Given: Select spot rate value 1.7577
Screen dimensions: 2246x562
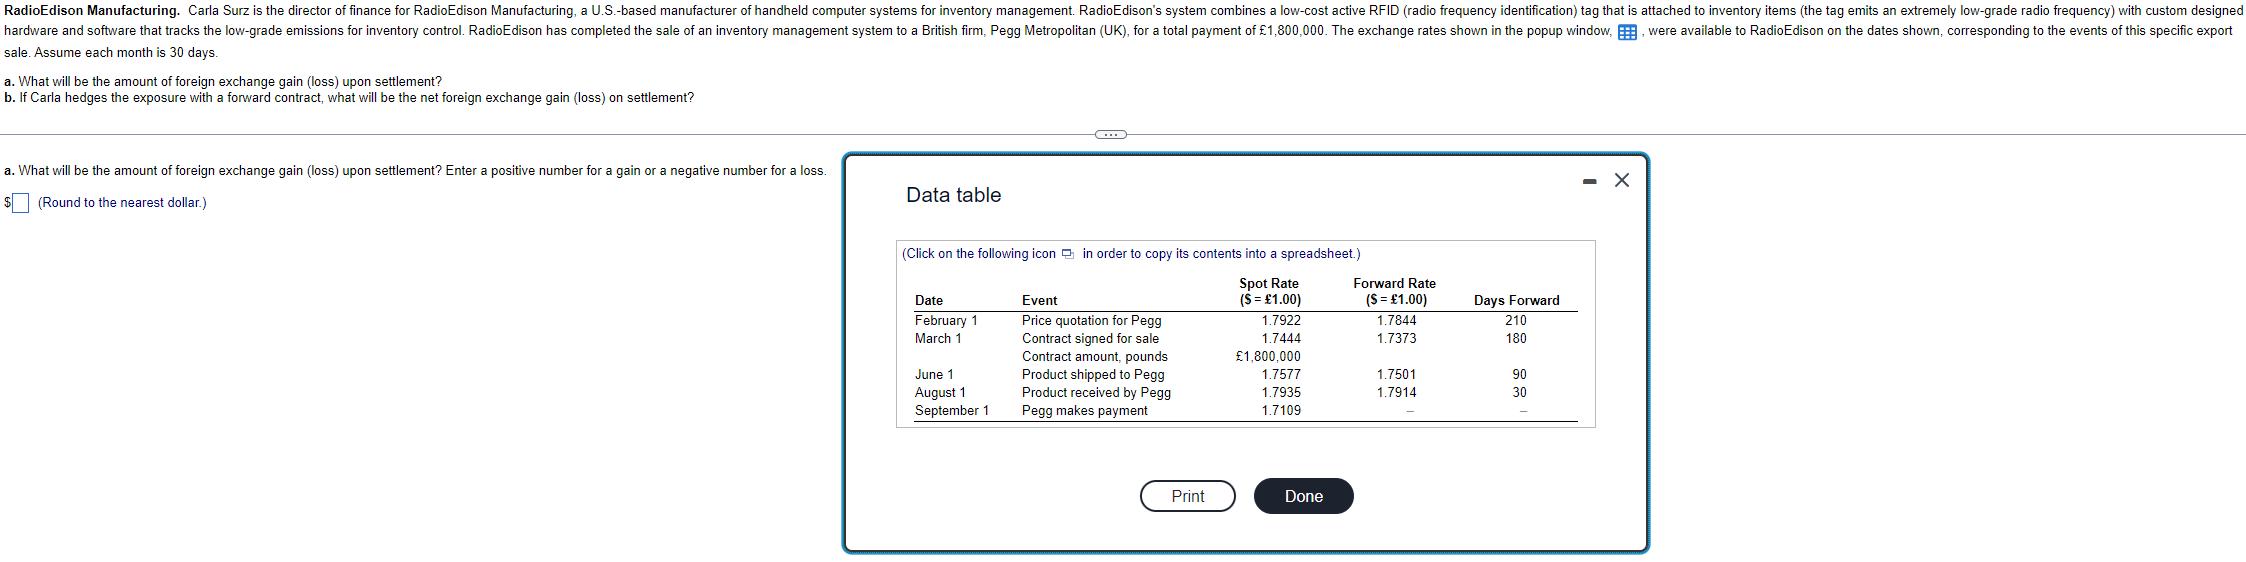Looking at the screenshot, I should [x=1281, y=375].
